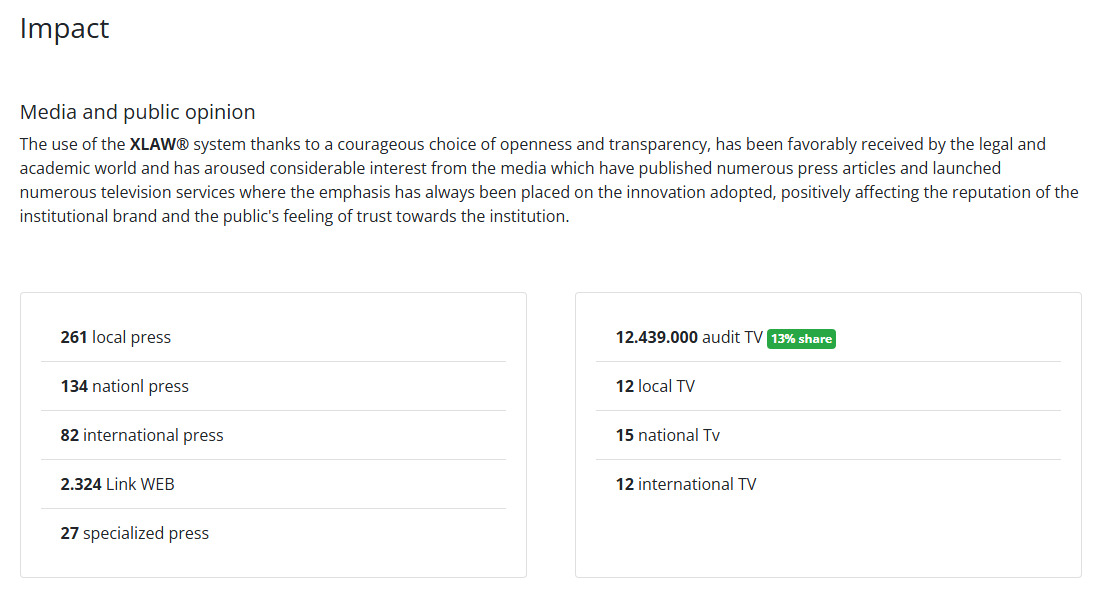The height and width of the screenshot is (607, 1110).
Task: Select the 261 local press row
Action: [273, 337]
